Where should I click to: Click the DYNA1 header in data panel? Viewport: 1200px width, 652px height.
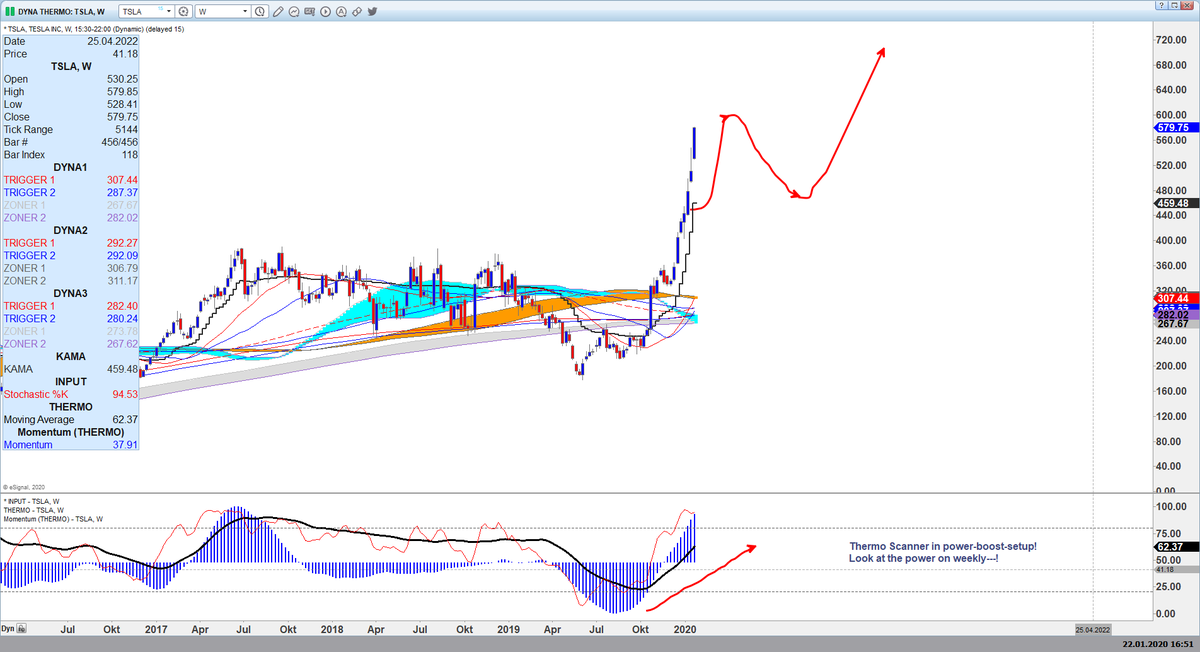pyautogui.click(x=70, y=167)
